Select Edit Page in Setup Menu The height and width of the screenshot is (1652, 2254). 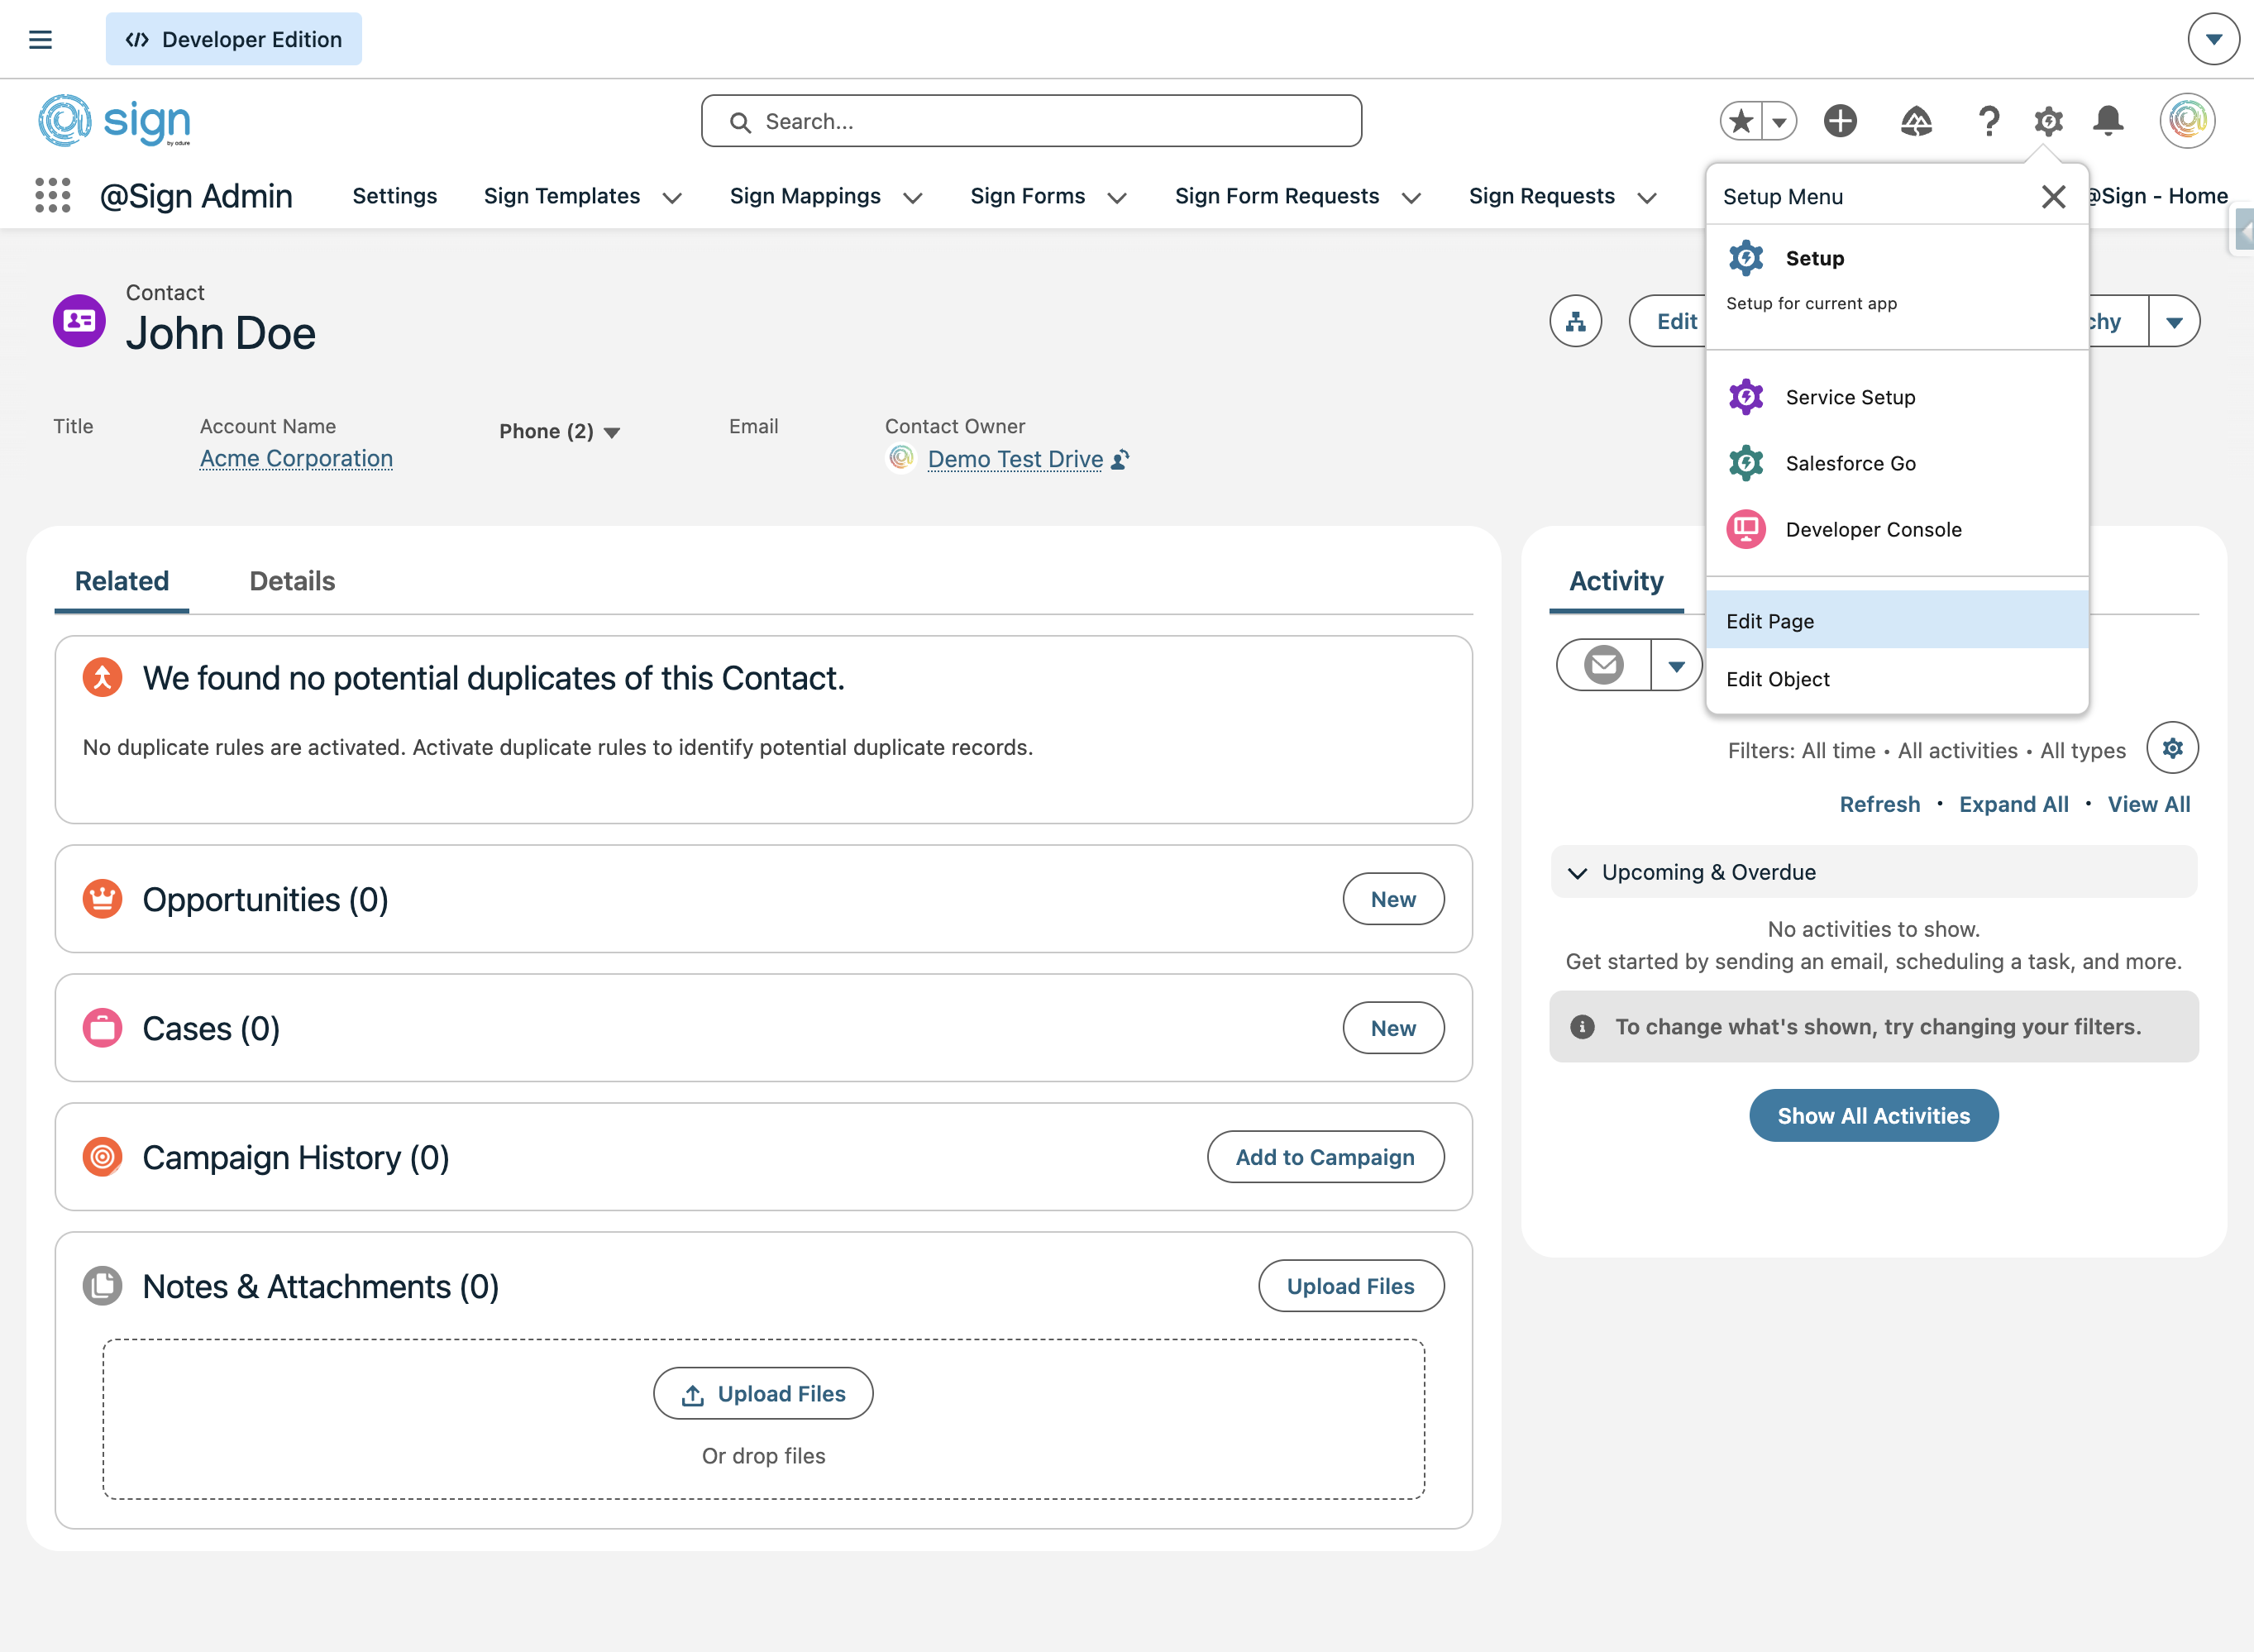pos(1770,621)
